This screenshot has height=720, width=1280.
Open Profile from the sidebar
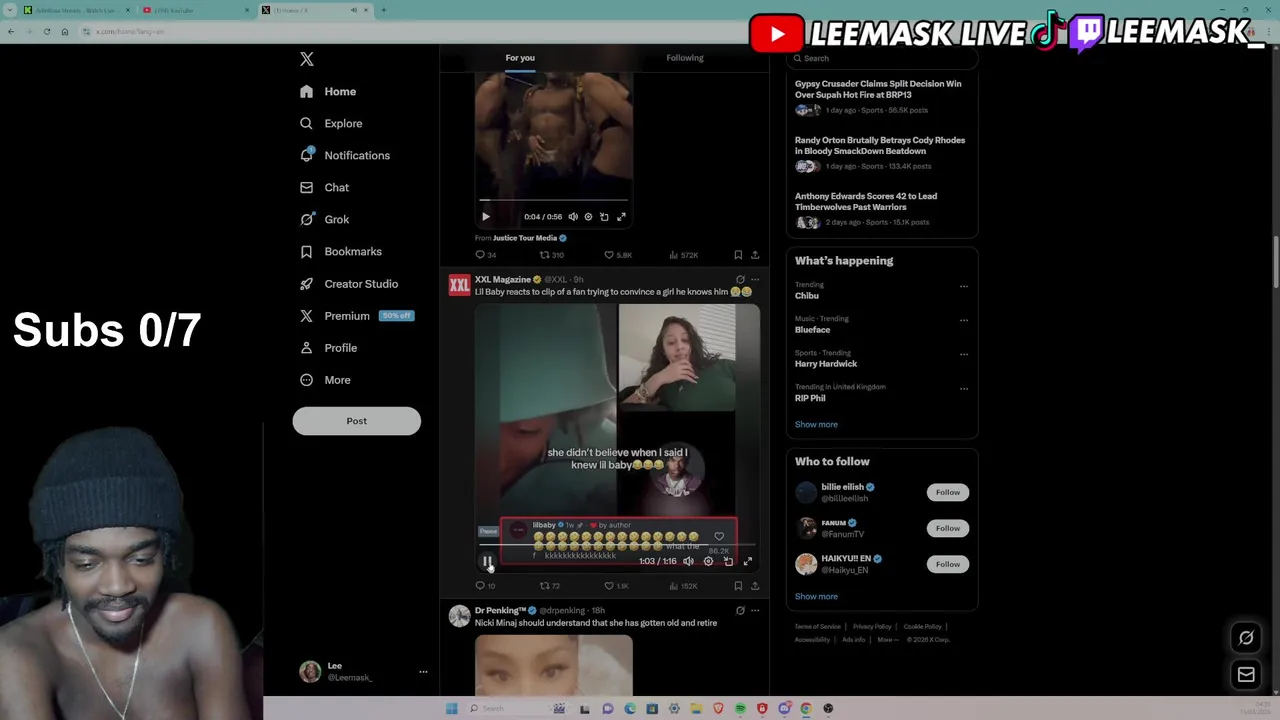(329, 347)
